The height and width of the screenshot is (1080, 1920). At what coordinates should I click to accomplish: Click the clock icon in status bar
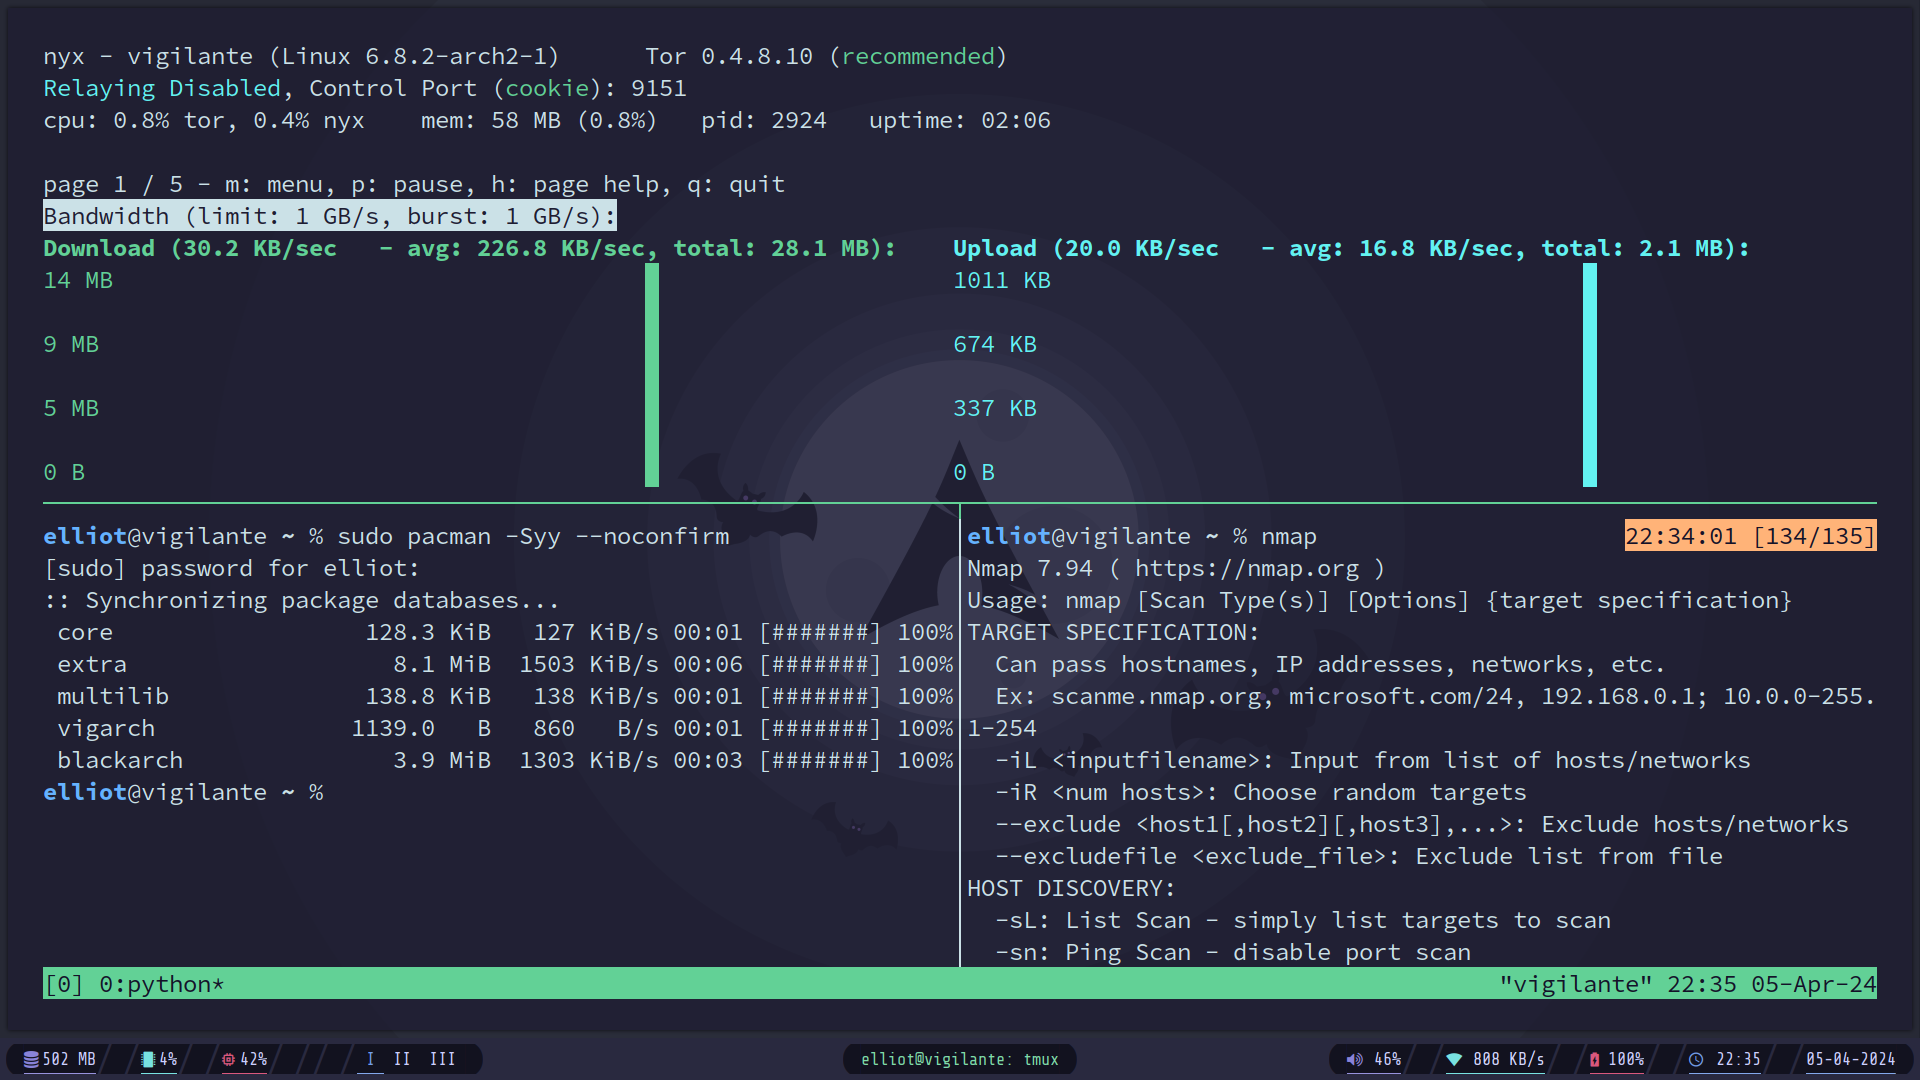pos(1696,1059)
